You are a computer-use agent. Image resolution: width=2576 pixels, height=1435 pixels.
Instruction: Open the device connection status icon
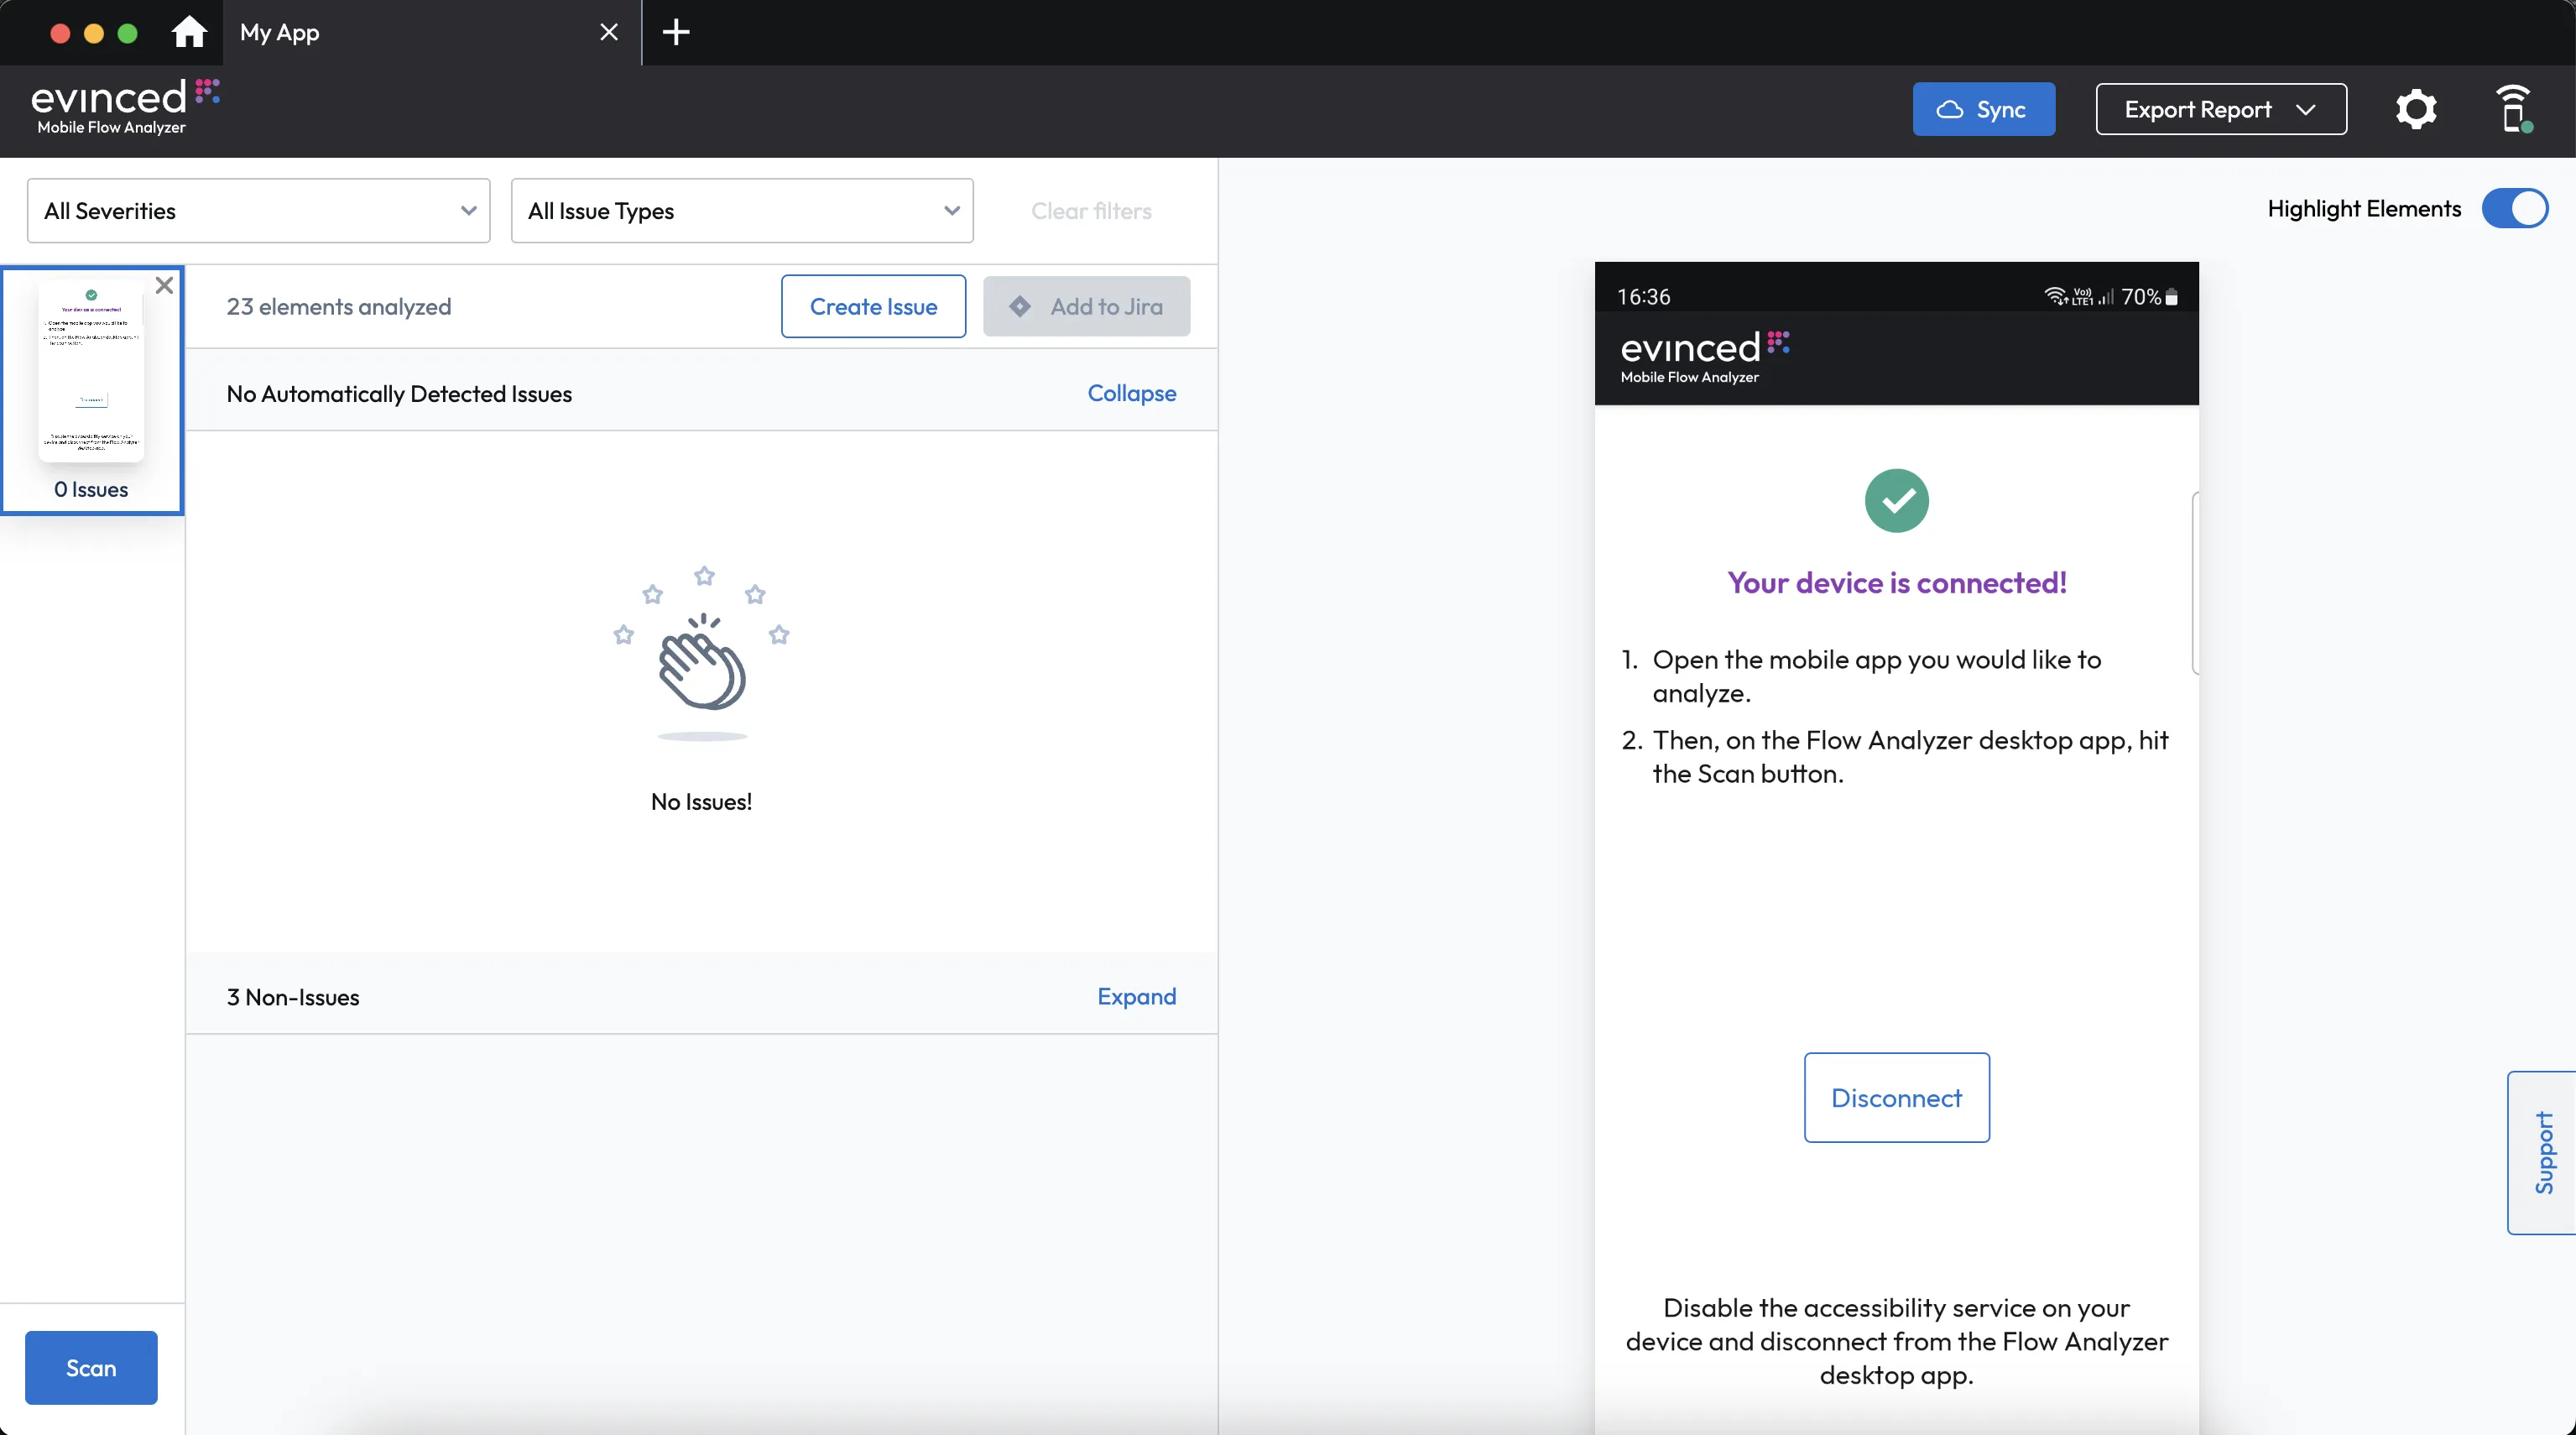tap(2513, 109)
